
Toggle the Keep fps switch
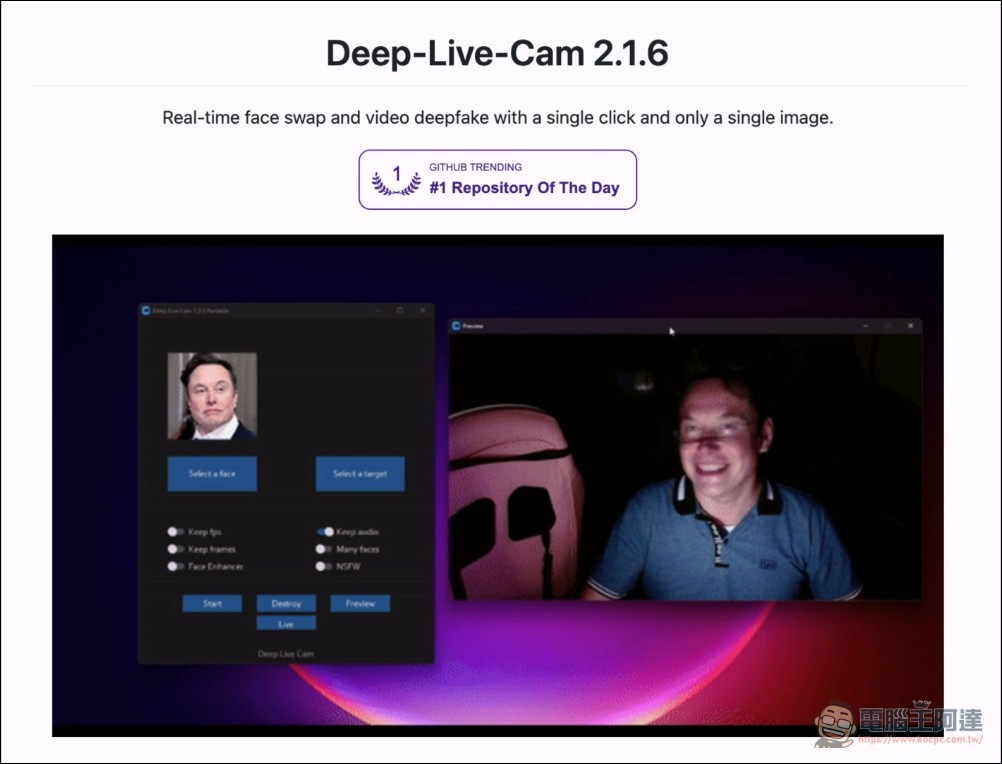(176, 531)
